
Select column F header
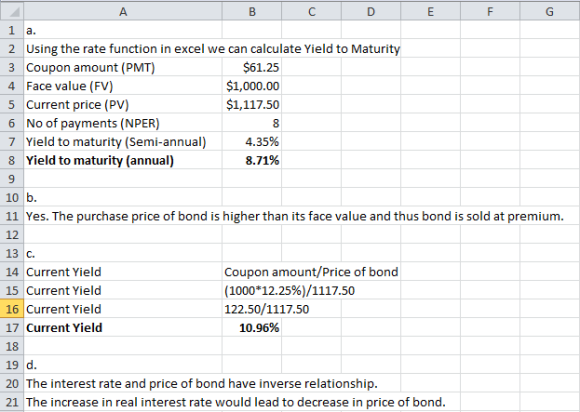click(490, 11)
